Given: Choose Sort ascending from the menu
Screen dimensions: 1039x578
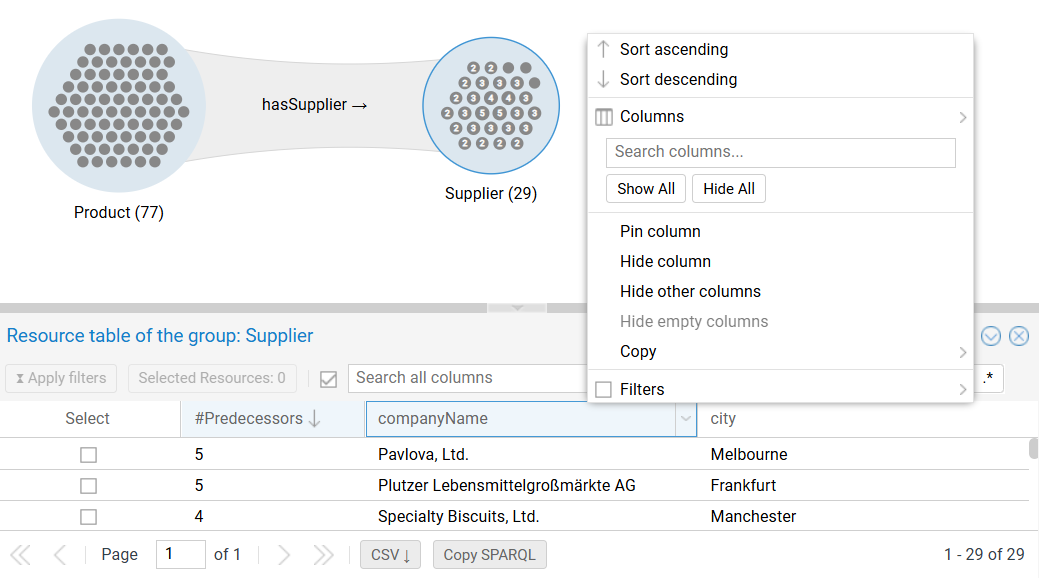Looking at the screenshot, I should coord(673,50).
